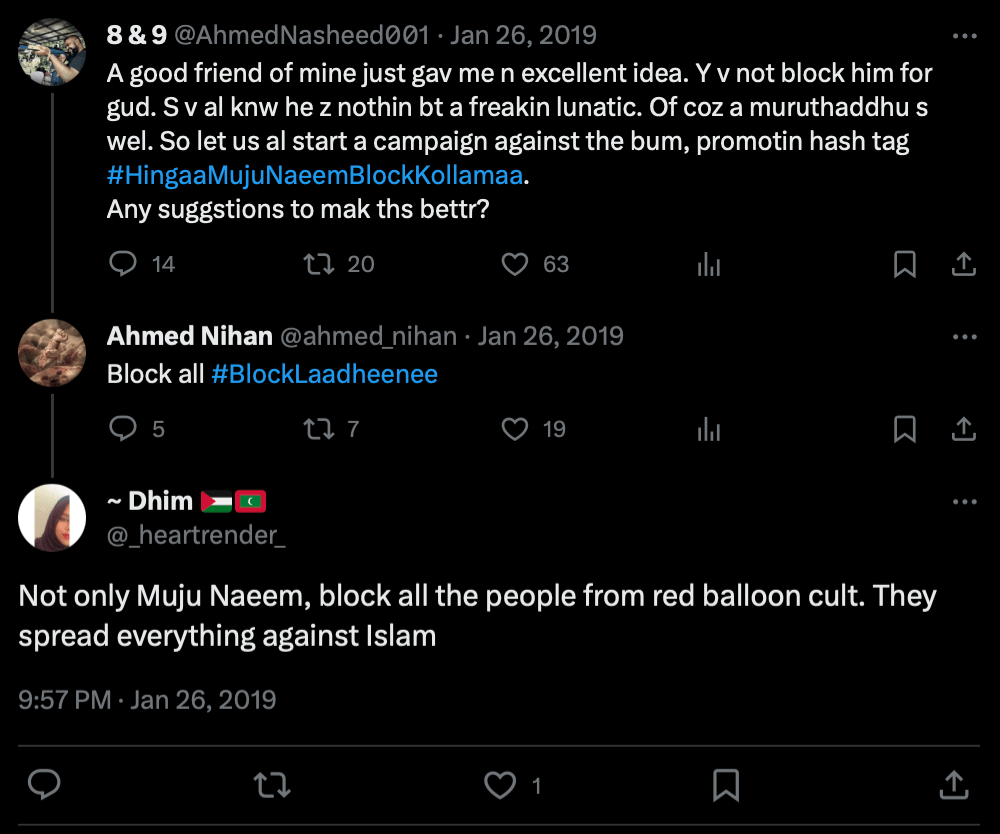Screen dimensions: 1000x834
Task: Open the #HingaaMujuNaeemBlockKollamaa hashtag
Action: [315, 176]
